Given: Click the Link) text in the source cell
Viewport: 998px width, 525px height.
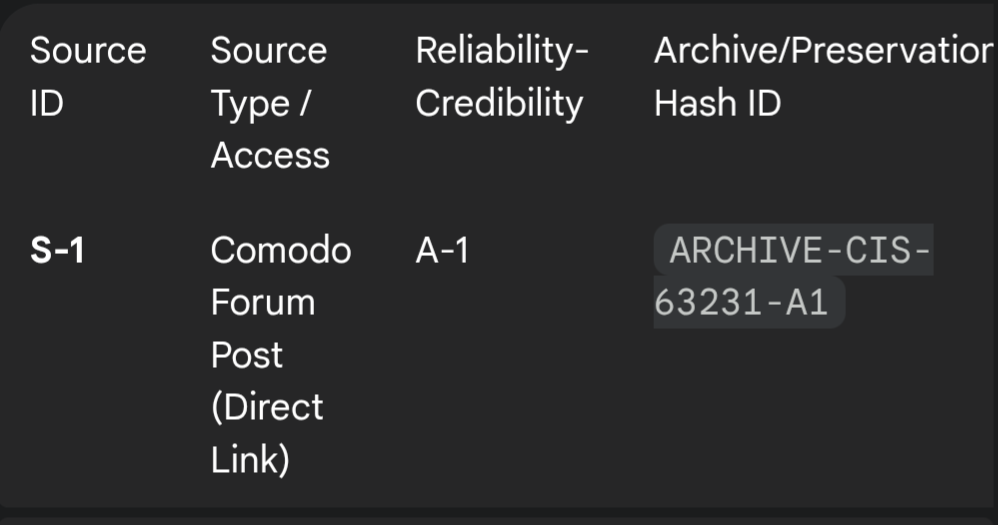Looking at the screenshot, I should [x=249, y=460].
